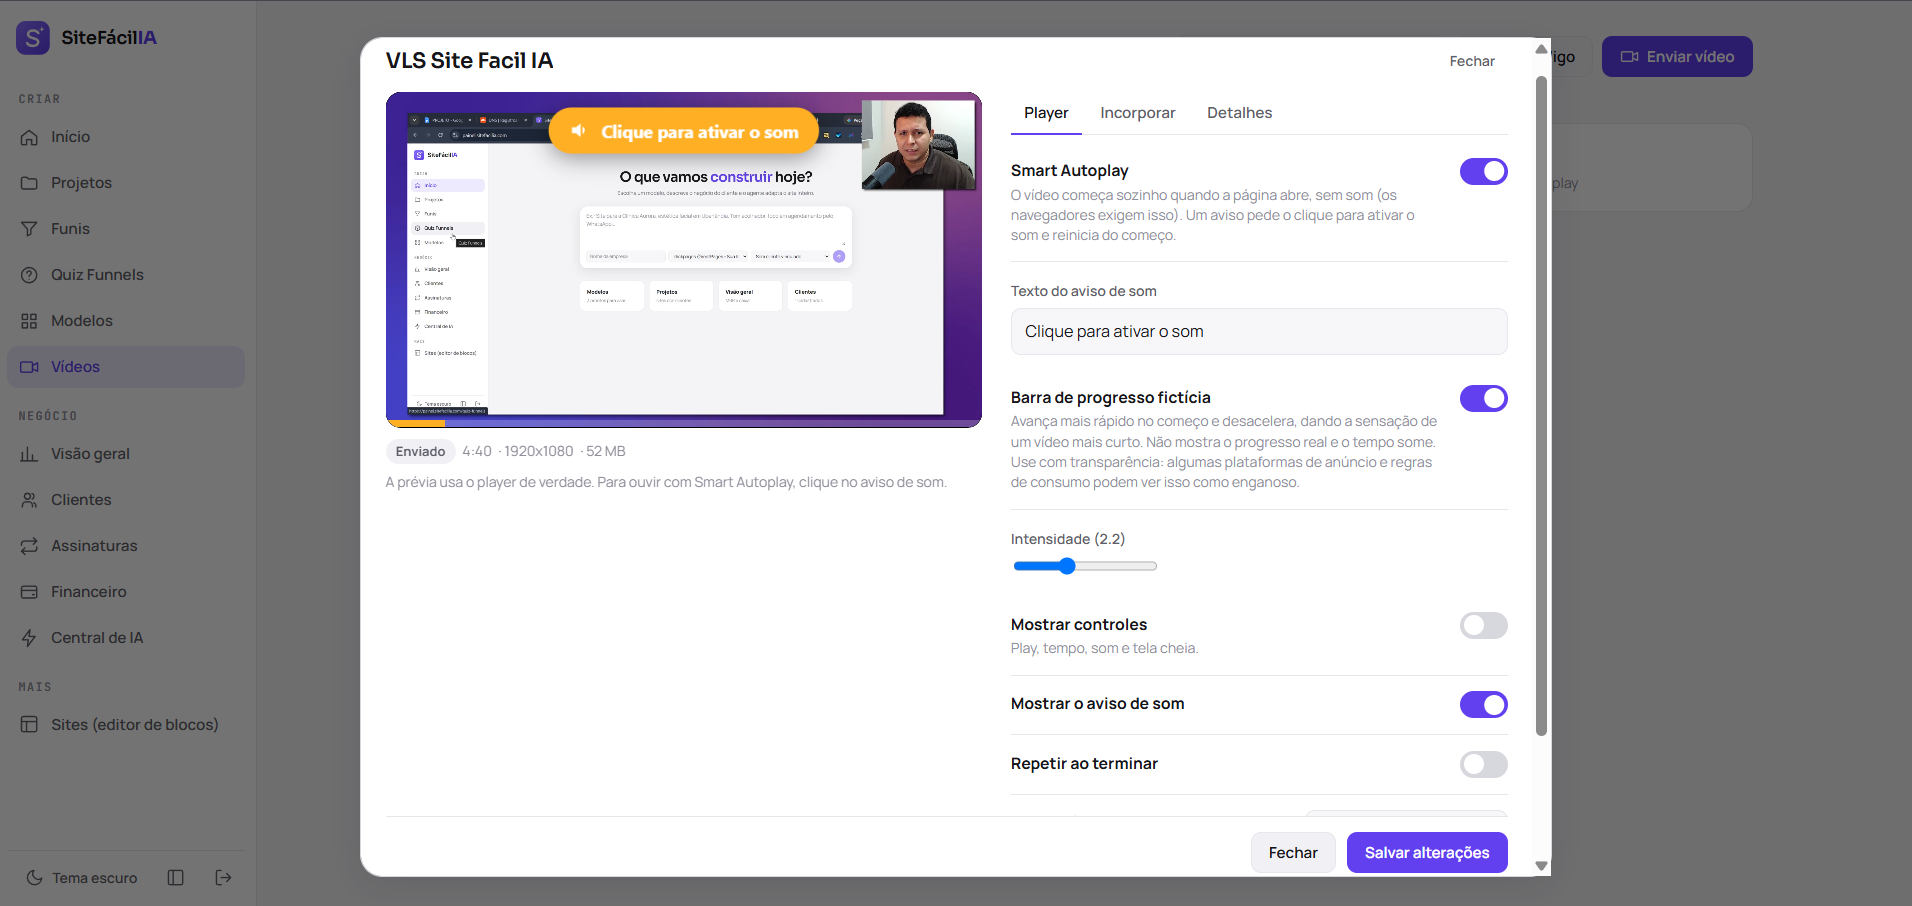The height and width of the screenshot is (906, 1912).
Task: Click the Enviado status badge
Action: coord(420,452)
